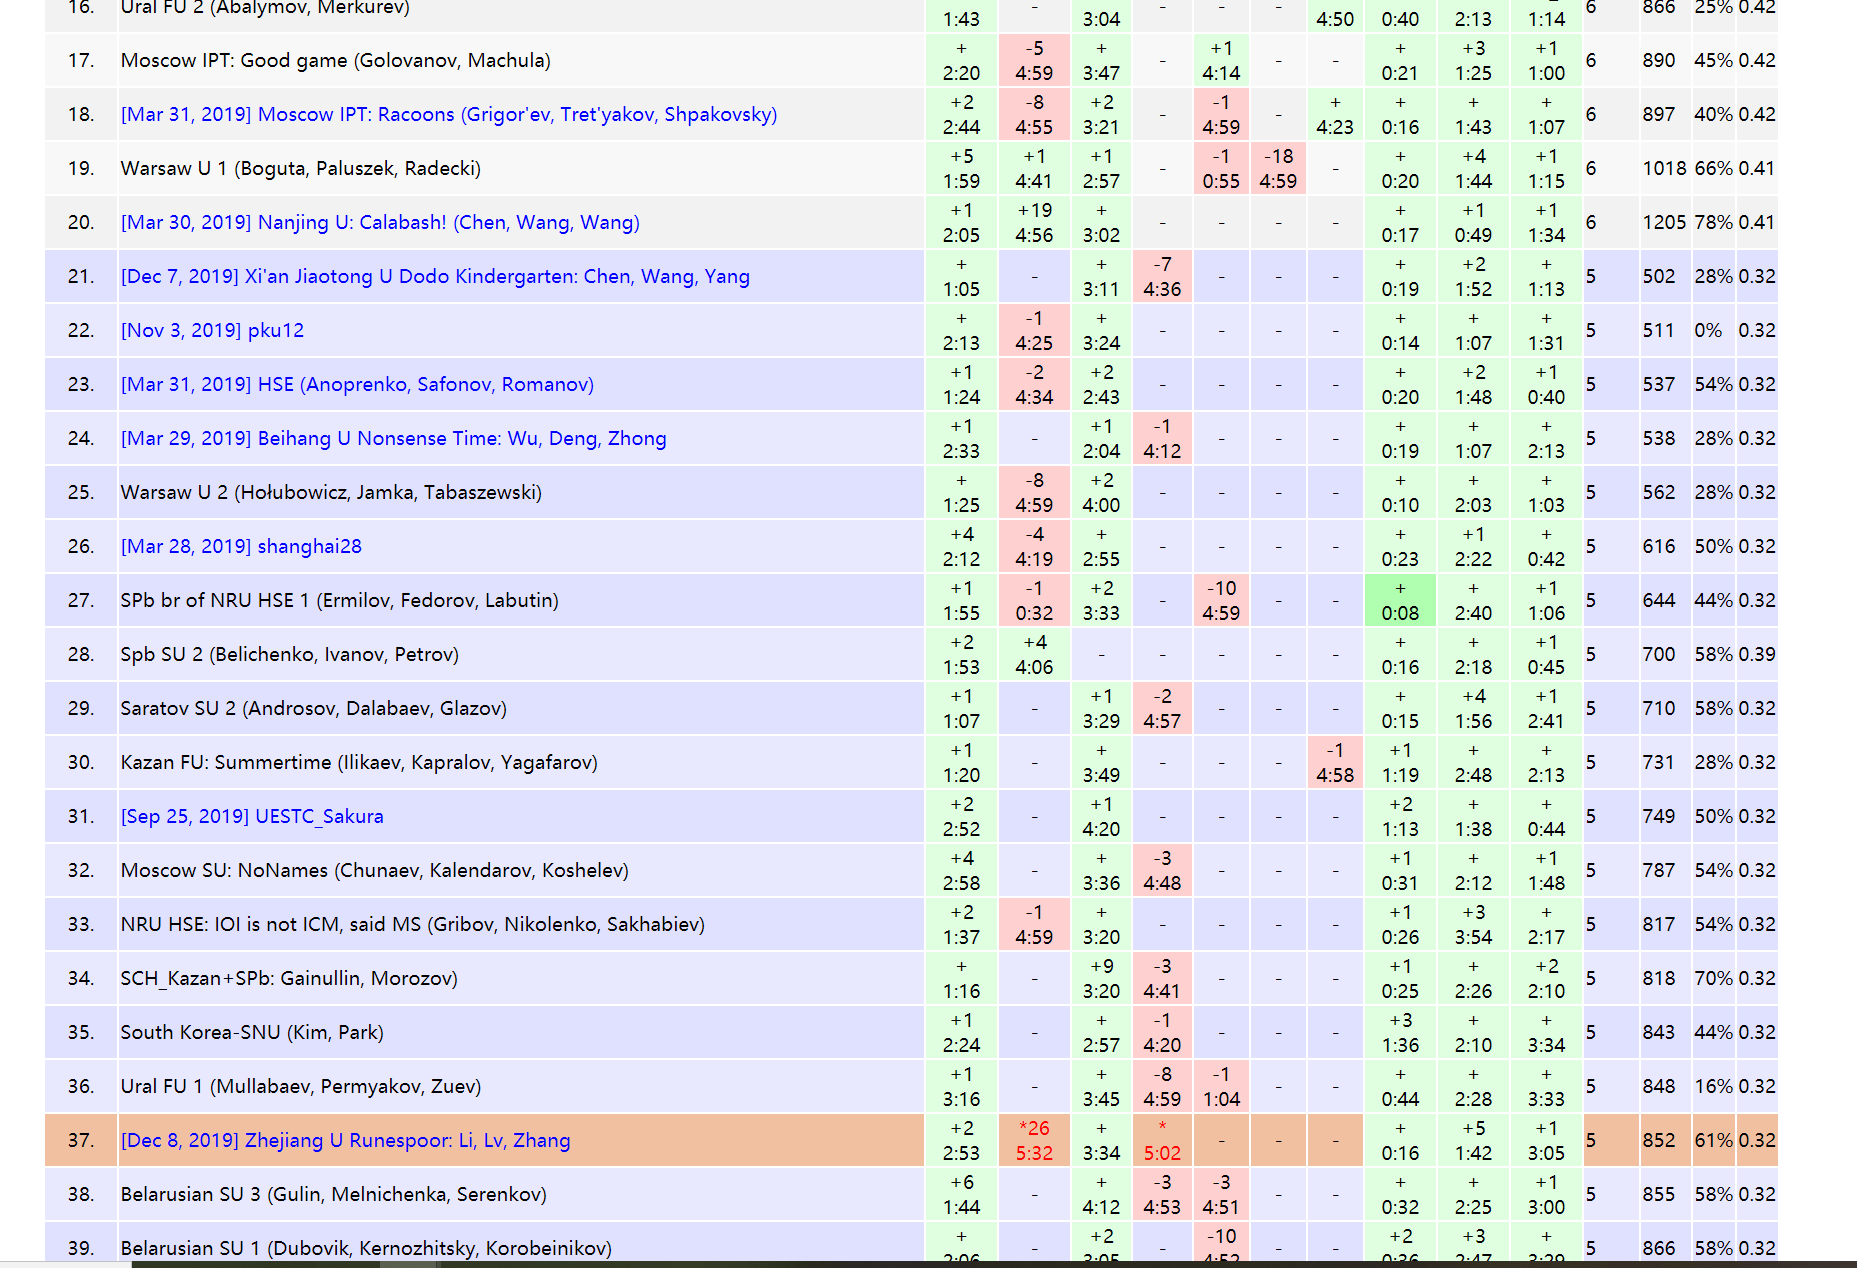Click the bright green 0:08 result cell
The image size is (1857, 1268).
1399,601
